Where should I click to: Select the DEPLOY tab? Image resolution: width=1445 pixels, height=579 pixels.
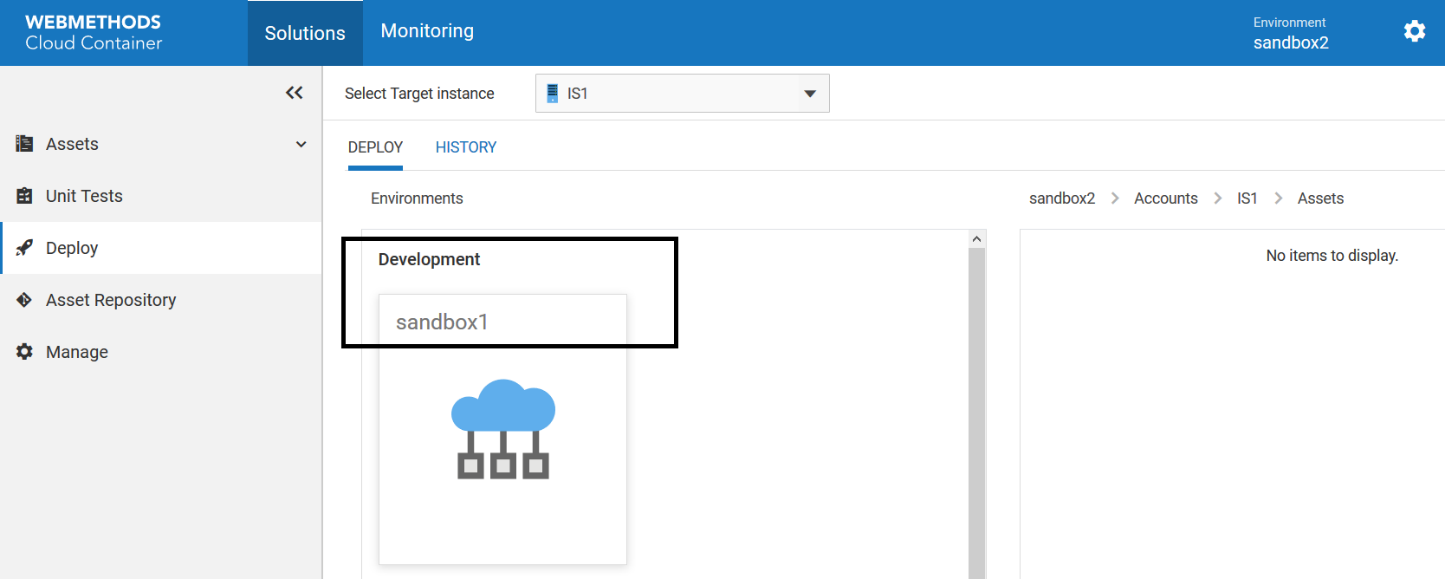coord(375,147)
